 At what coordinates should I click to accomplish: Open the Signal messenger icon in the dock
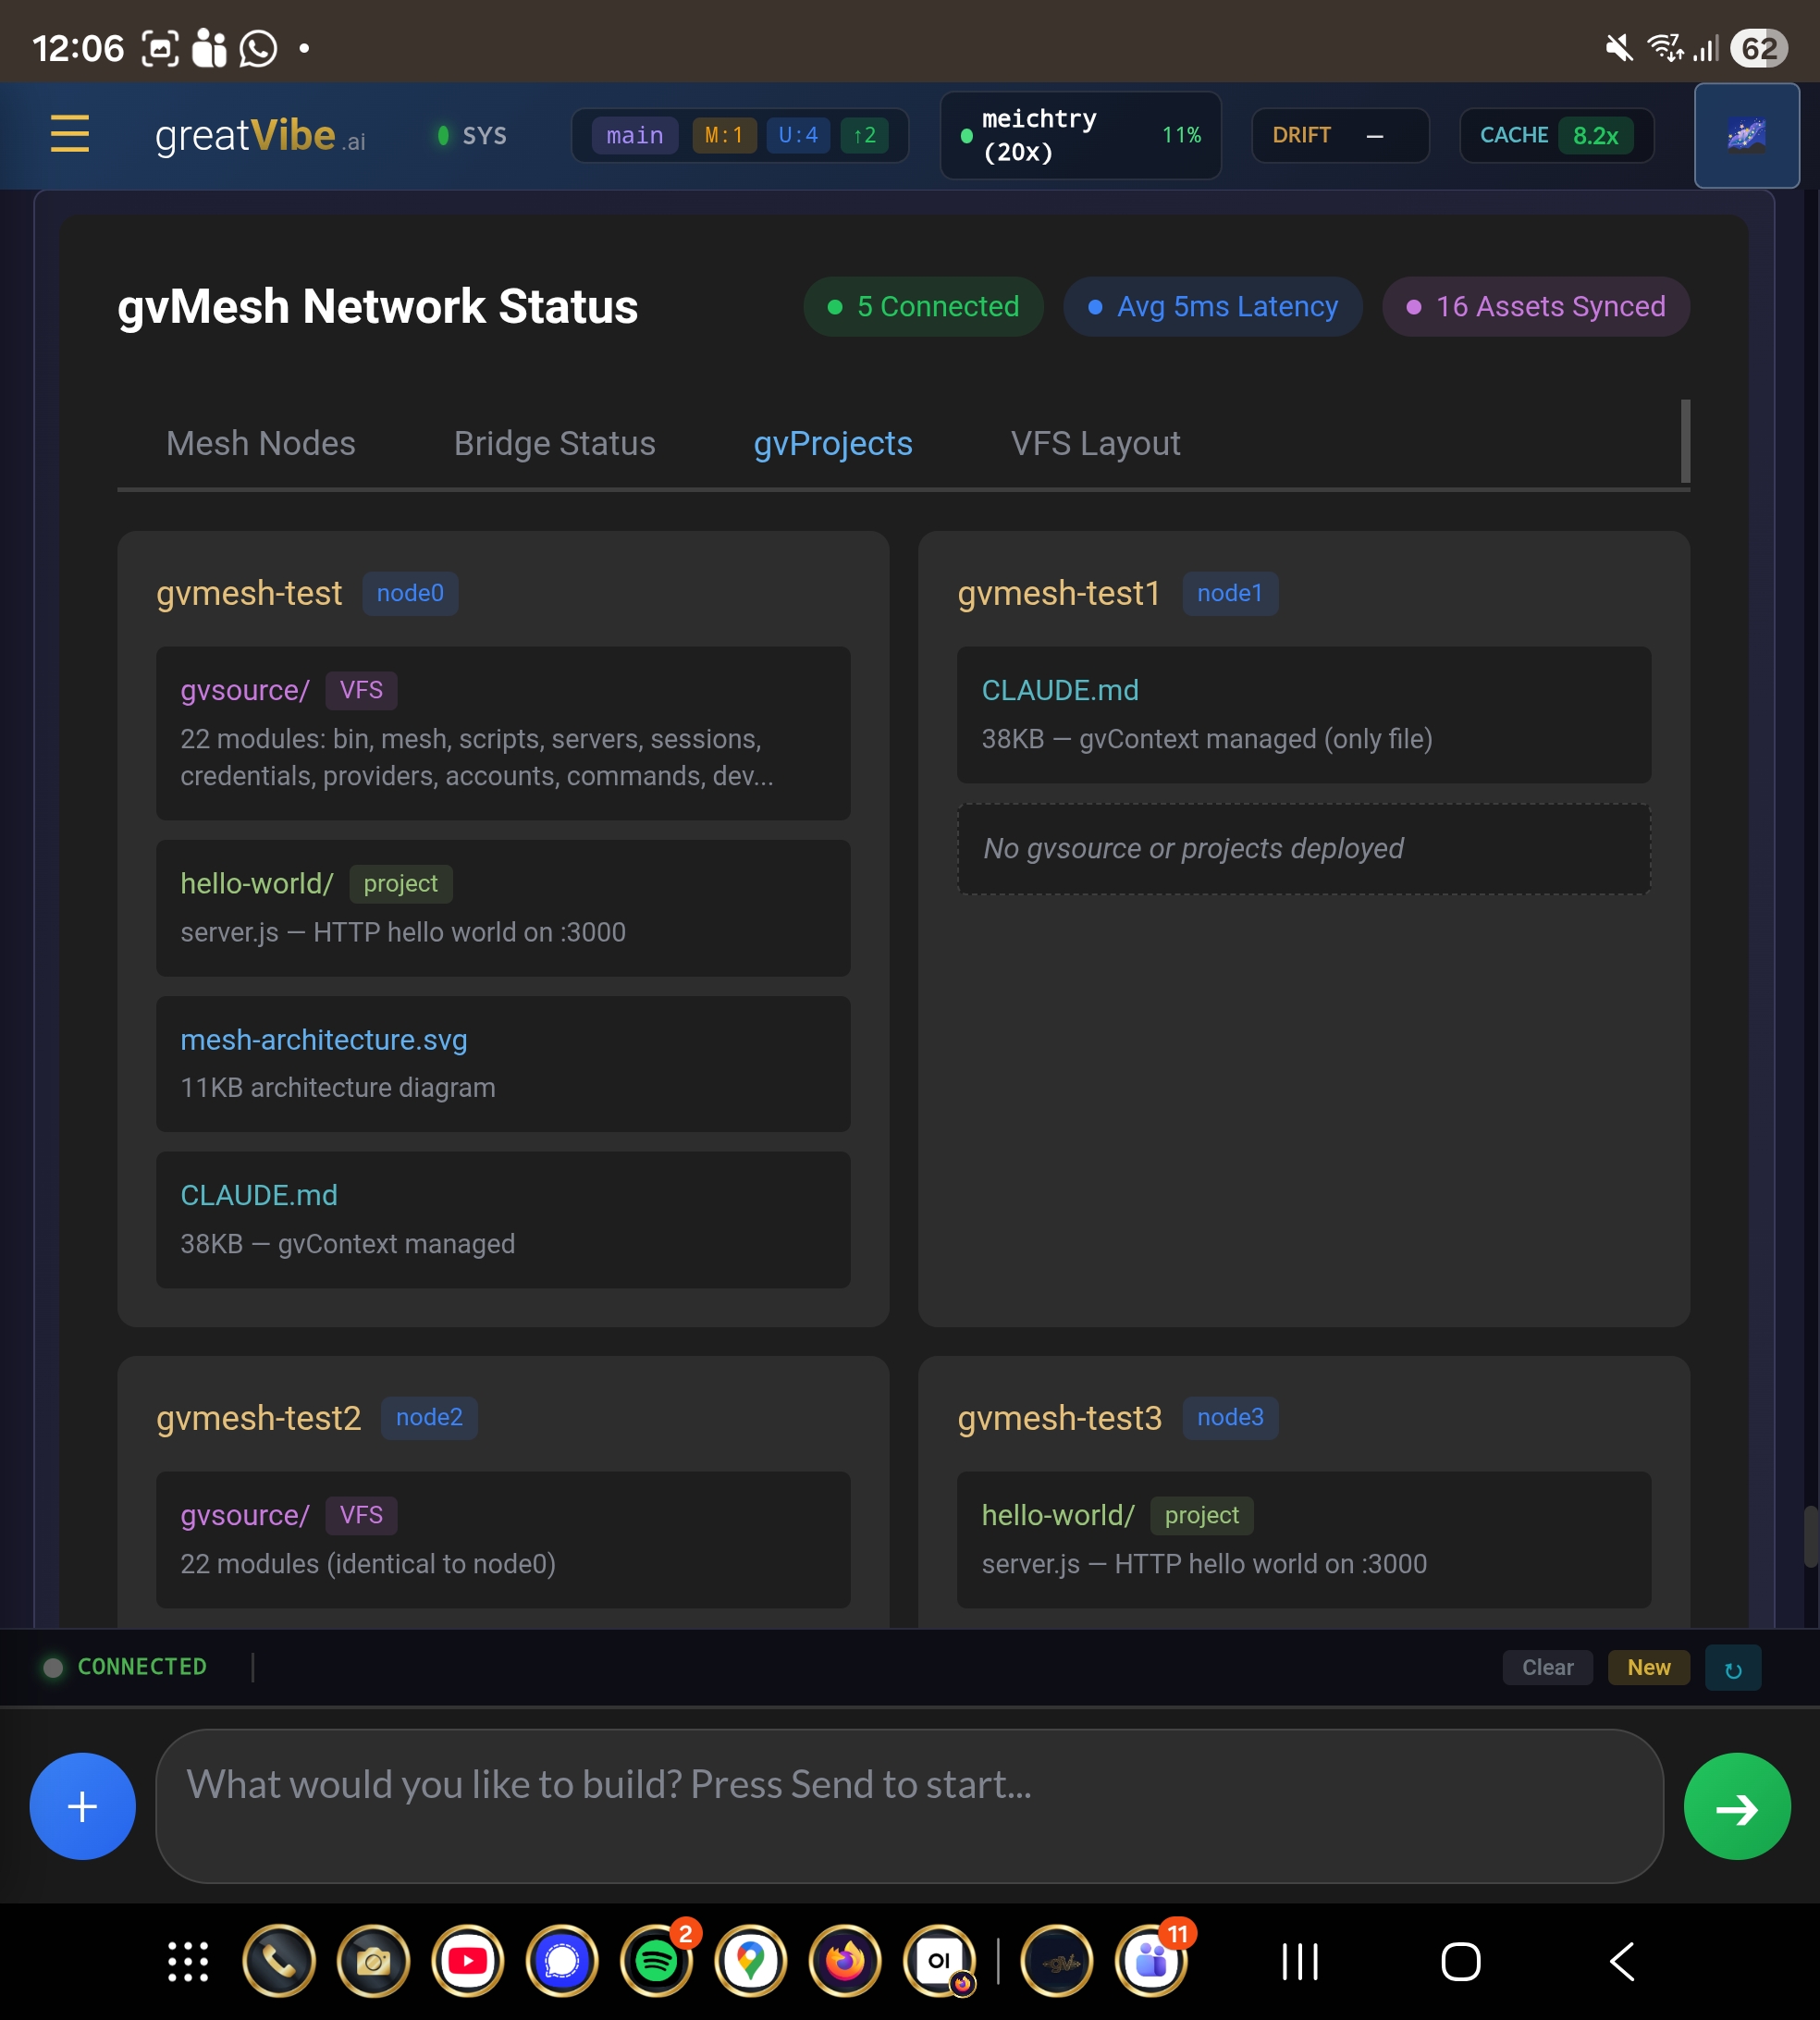pos(562,1961)
